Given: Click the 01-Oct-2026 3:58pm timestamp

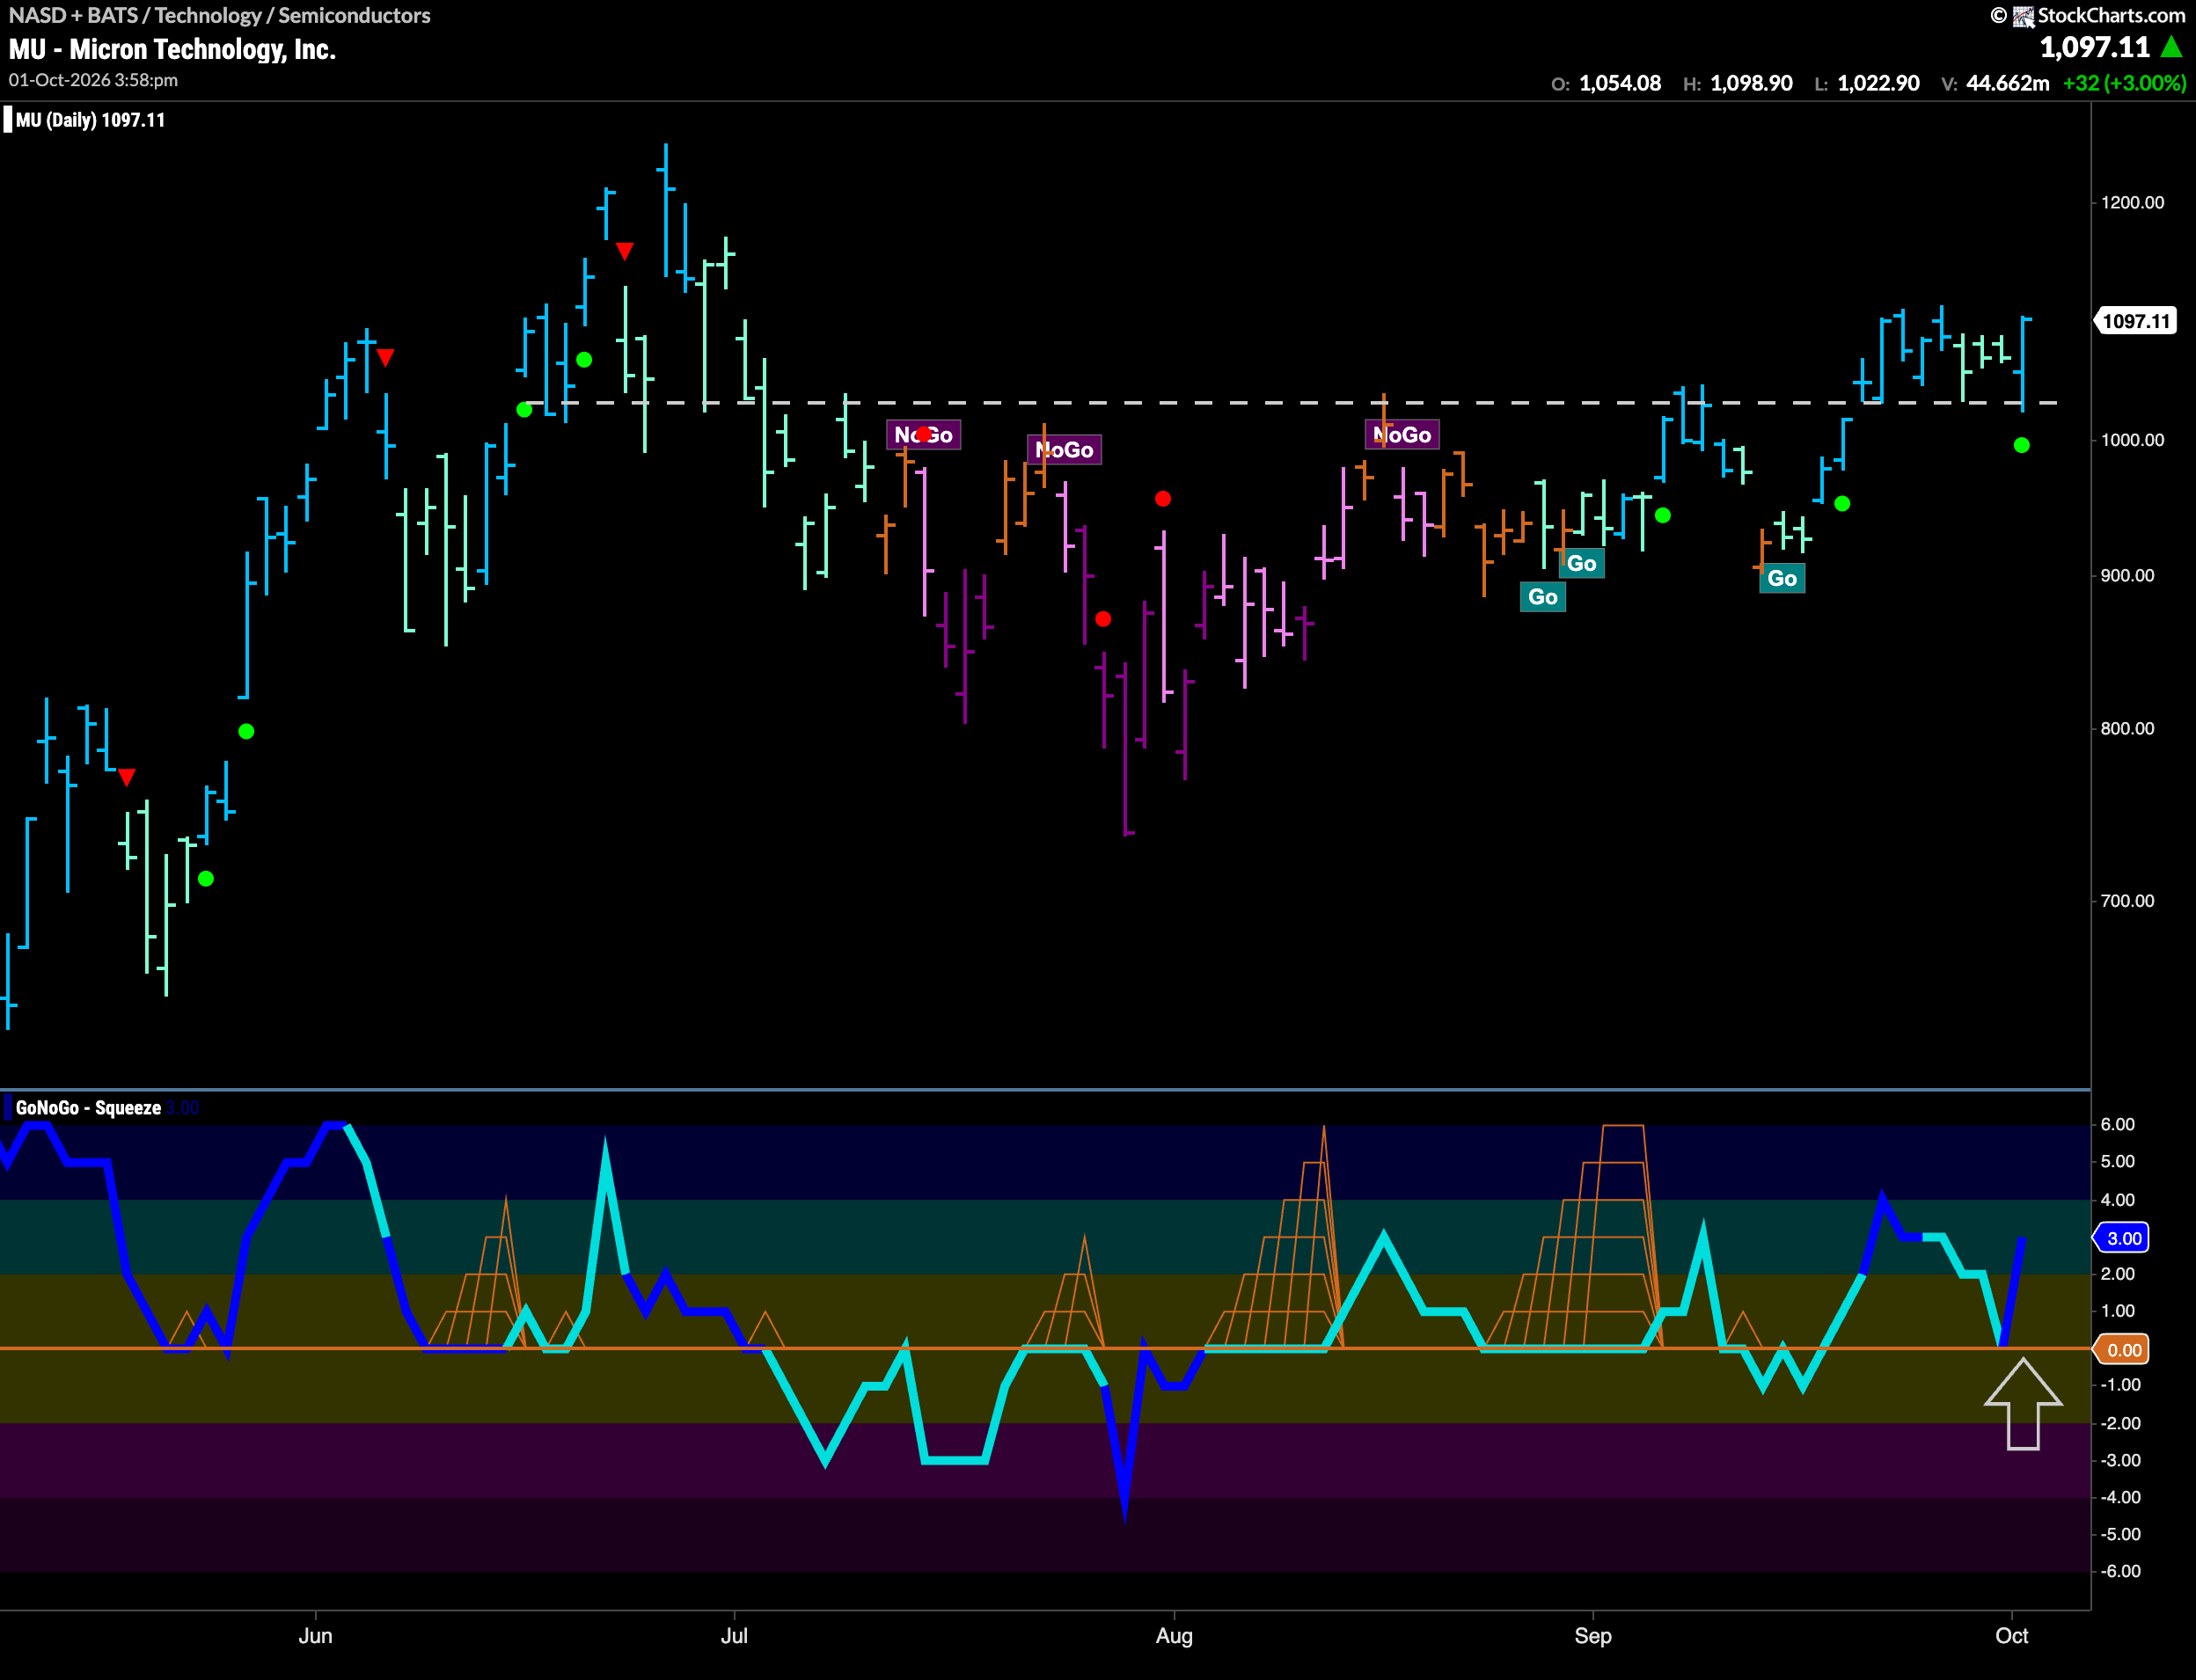Looking at the screenshot, I should pyautogui.click(x=93, y=80).
